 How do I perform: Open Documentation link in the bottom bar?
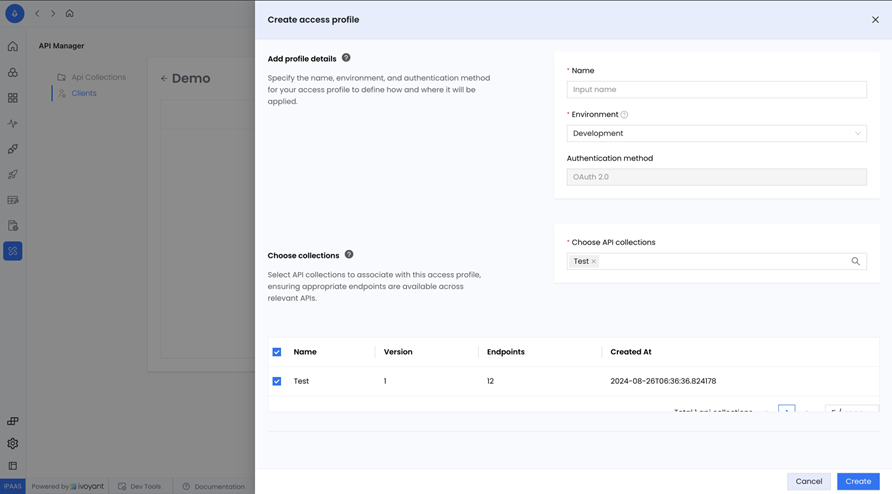pyautogui.click(x=213, y=486)
